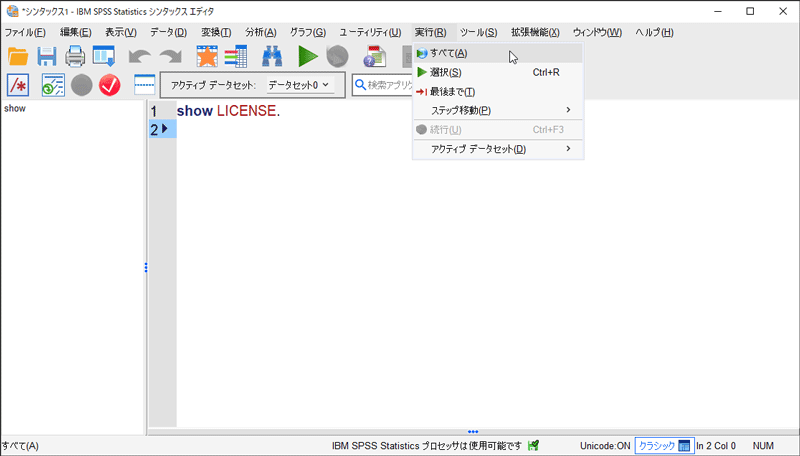Screen dimensions: 800x456
Task: Choose 選択(S) from the Run menu
Action: click(498, 72)
